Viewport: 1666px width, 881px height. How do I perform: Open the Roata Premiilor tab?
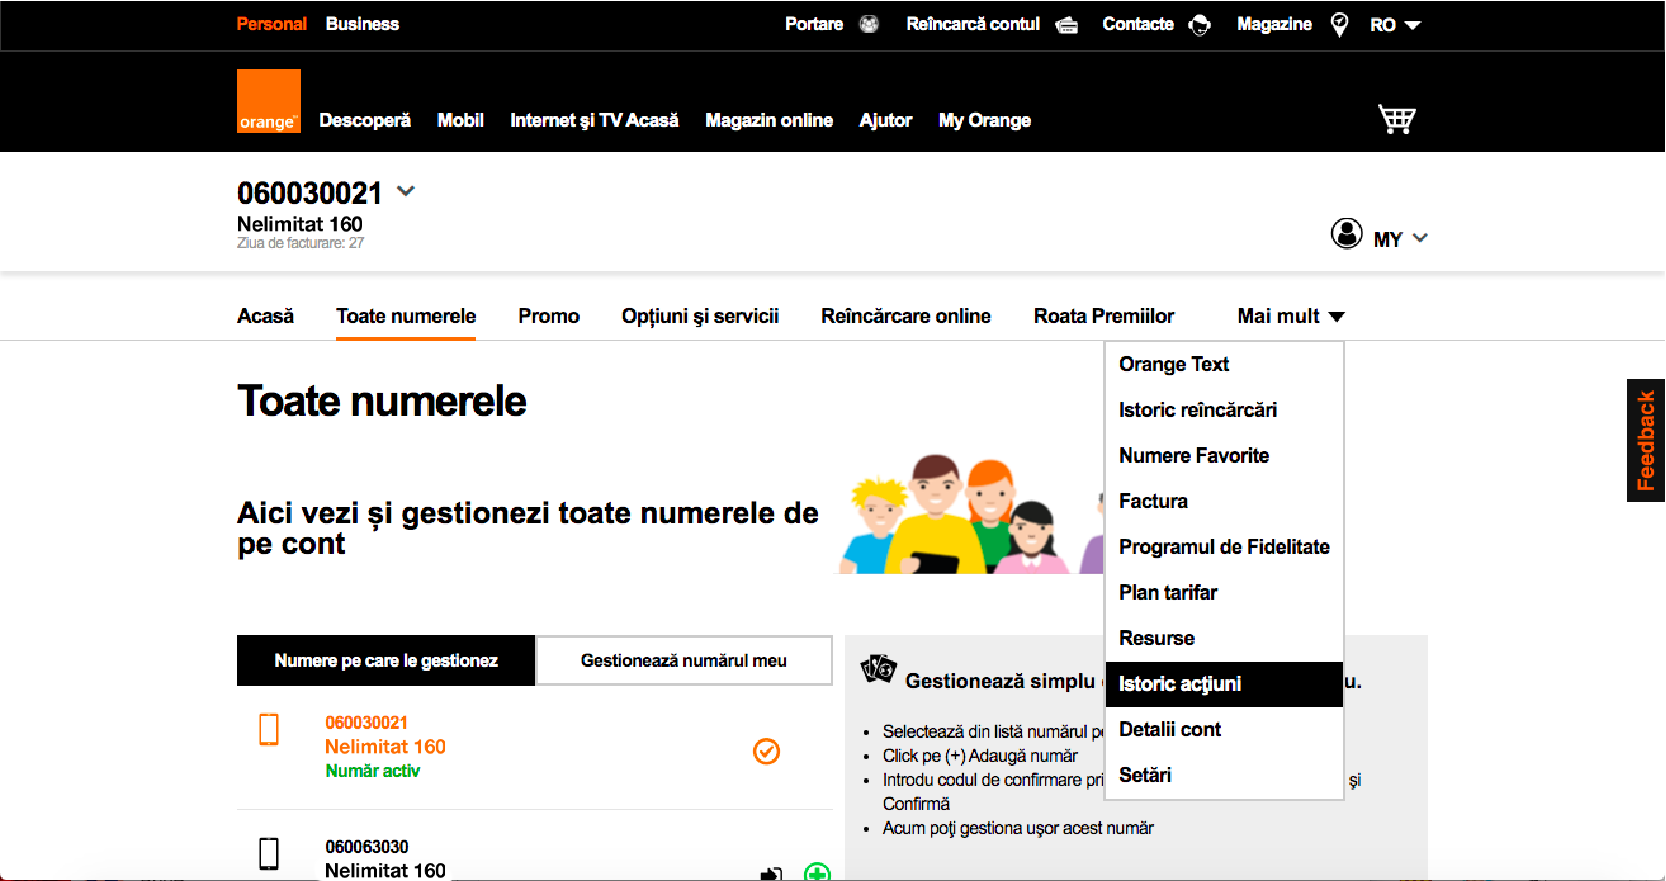[1103, 316]
